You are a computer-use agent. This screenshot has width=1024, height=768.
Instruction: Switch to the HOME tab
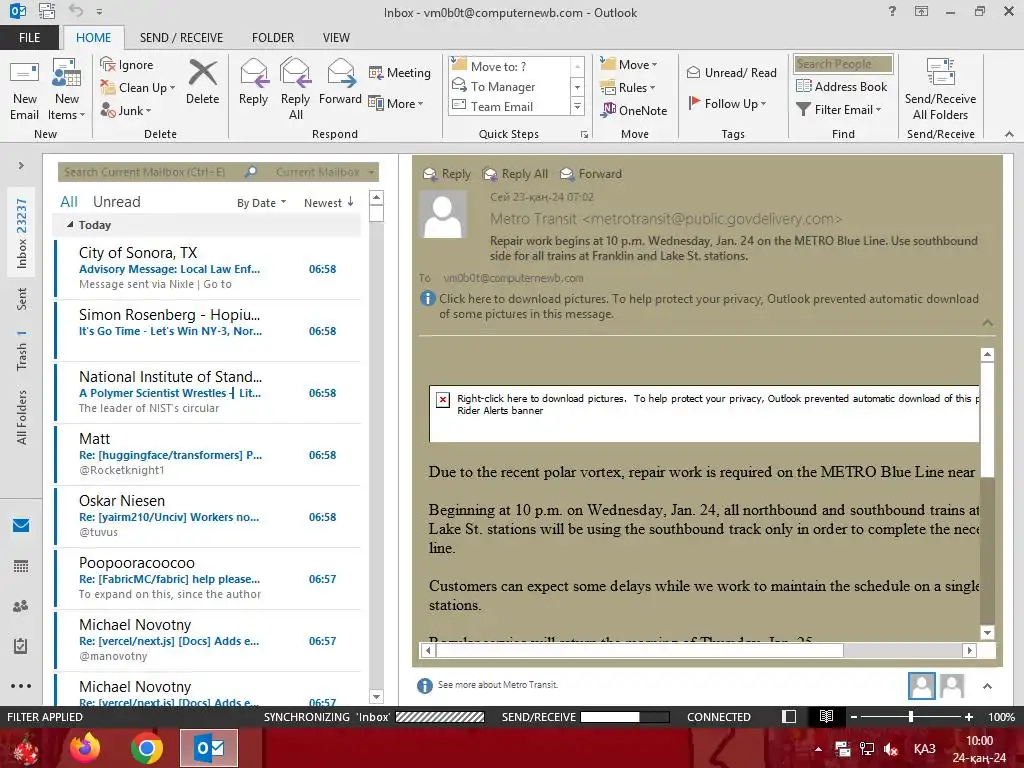point(93,38)
